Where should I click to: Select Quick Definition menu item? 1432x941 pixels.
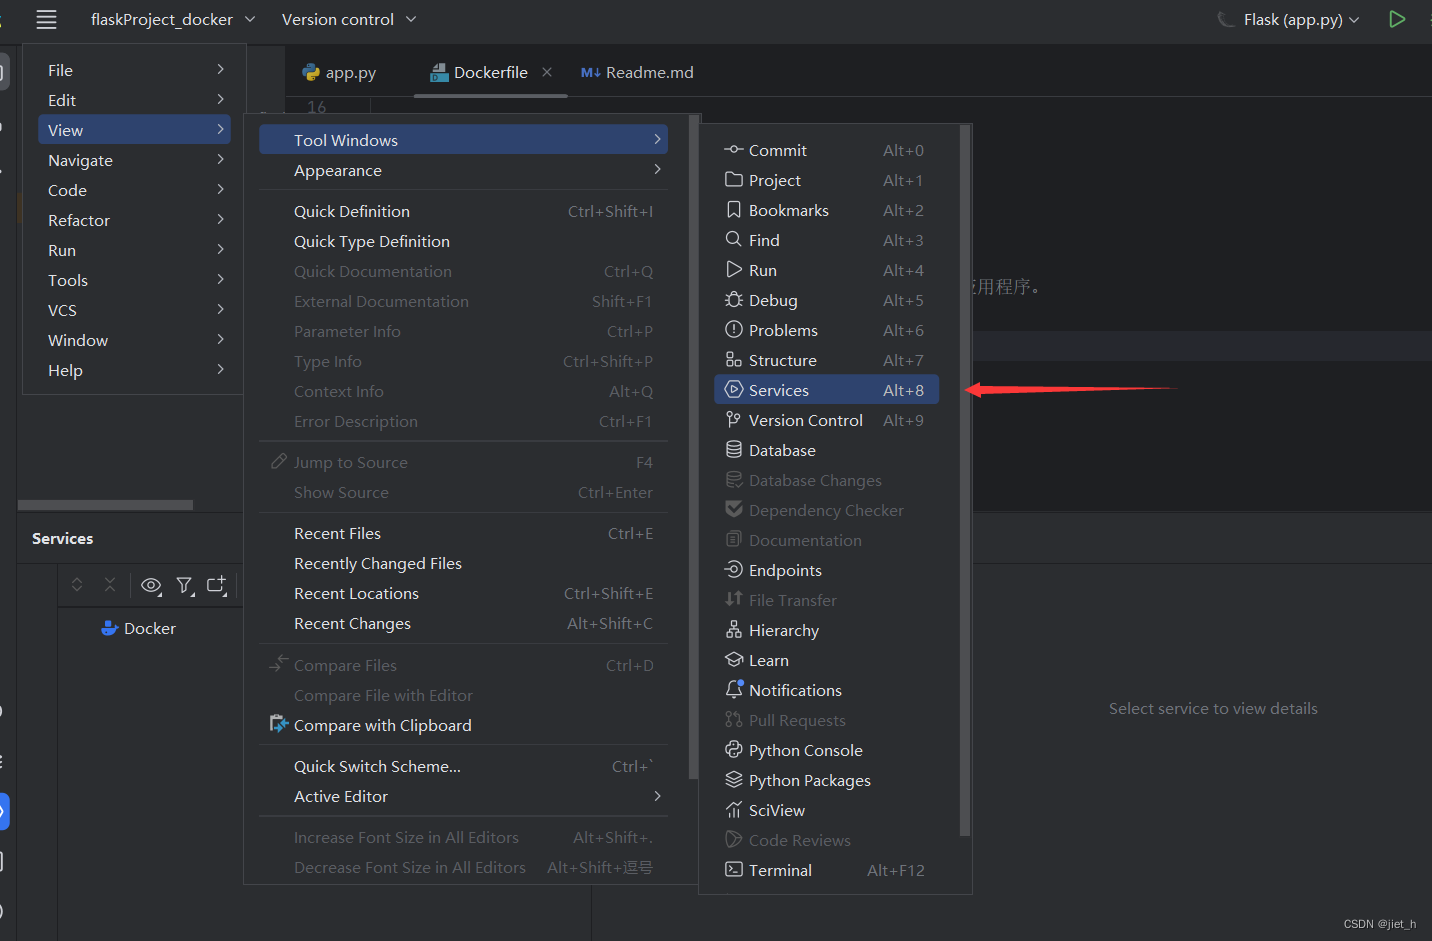point(463,211)
